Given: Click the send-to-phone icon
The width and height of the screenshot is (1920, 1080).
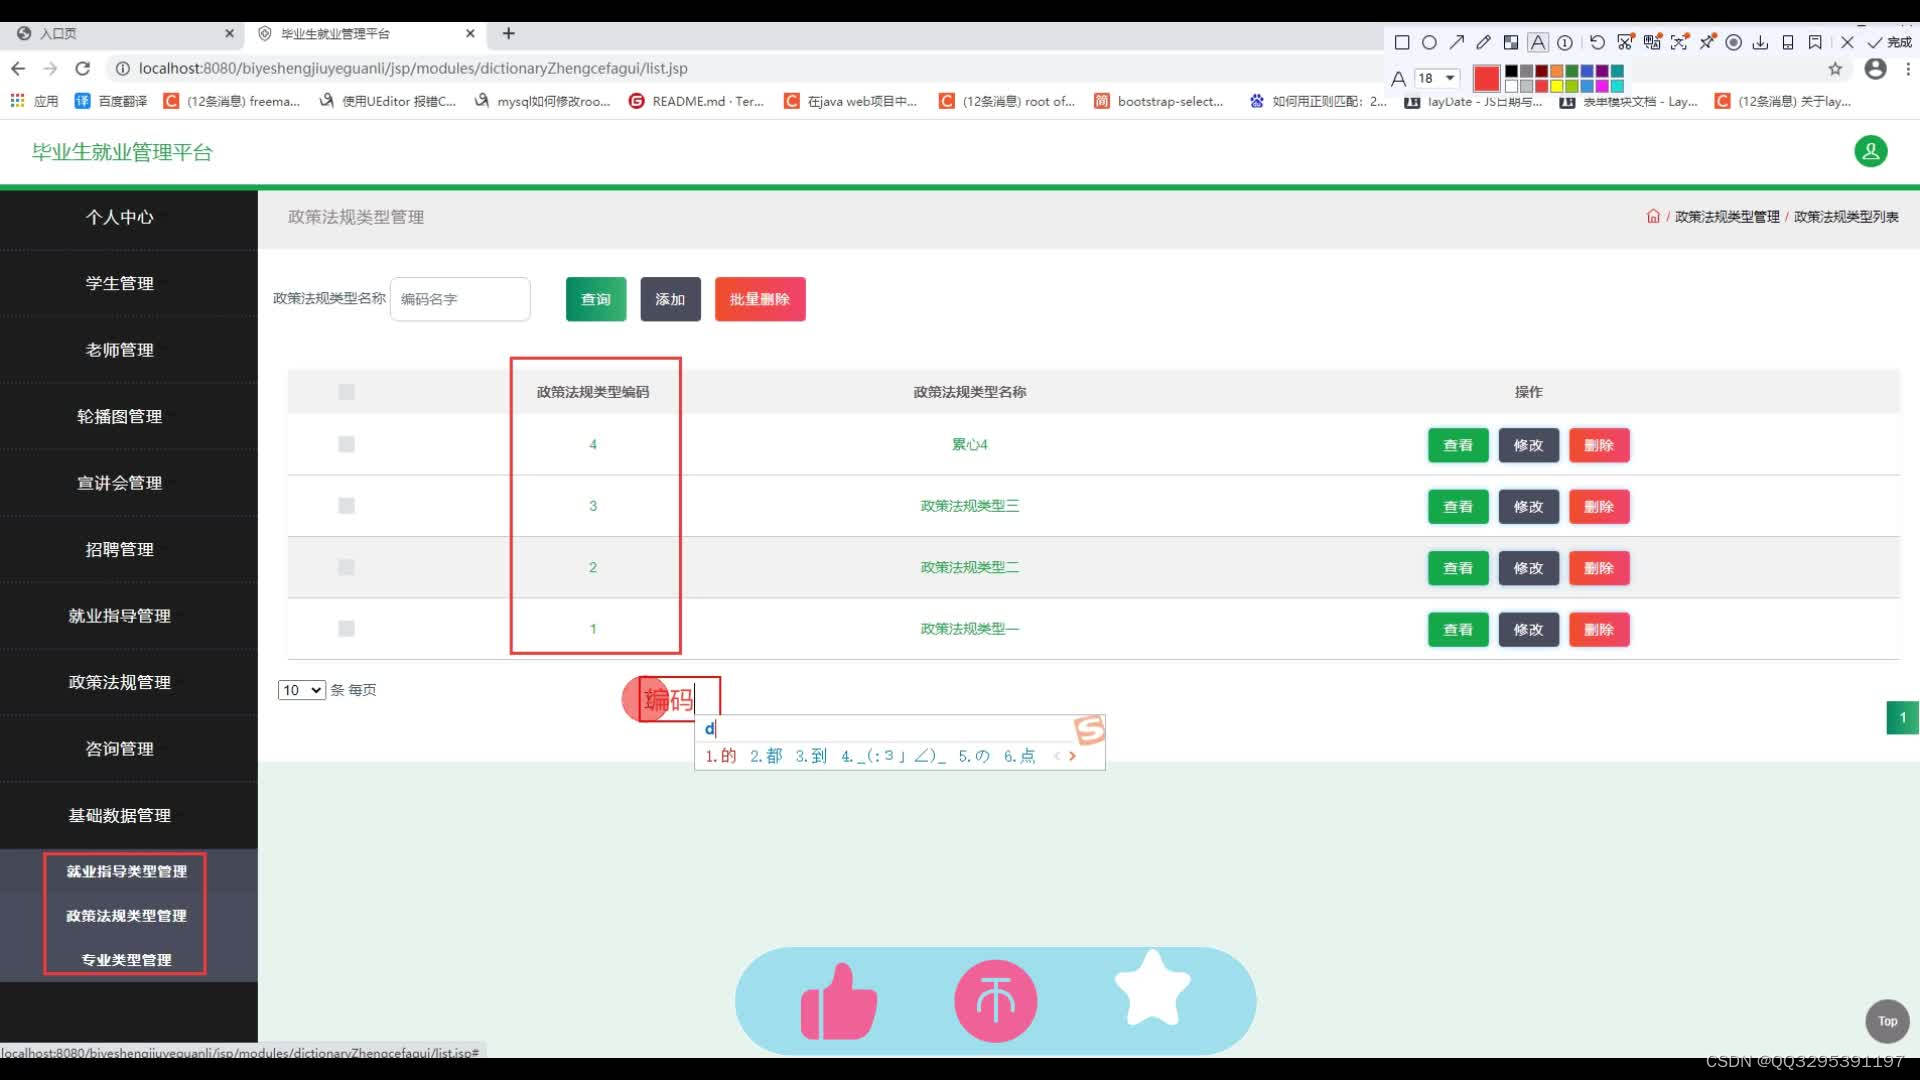Looking at the screenshot, I should coord(1788,43).
